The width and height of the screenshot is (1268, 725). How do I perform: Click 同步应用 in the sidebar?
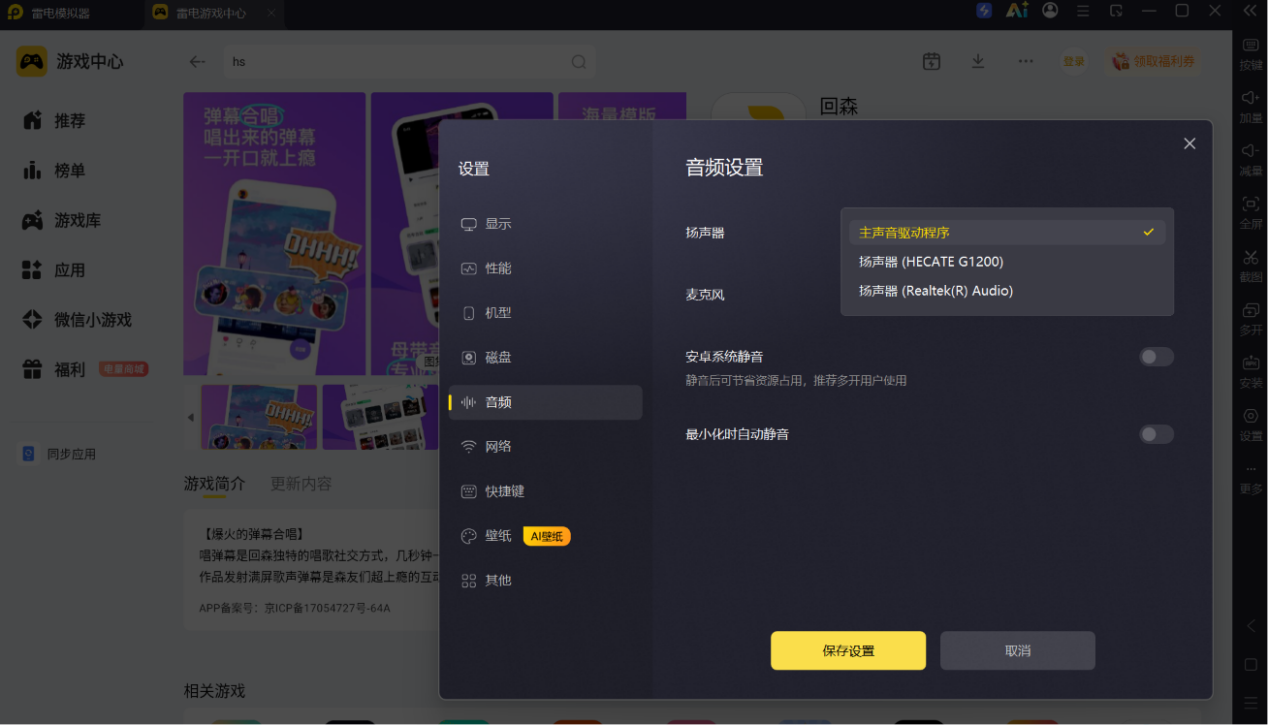point(59,454)
